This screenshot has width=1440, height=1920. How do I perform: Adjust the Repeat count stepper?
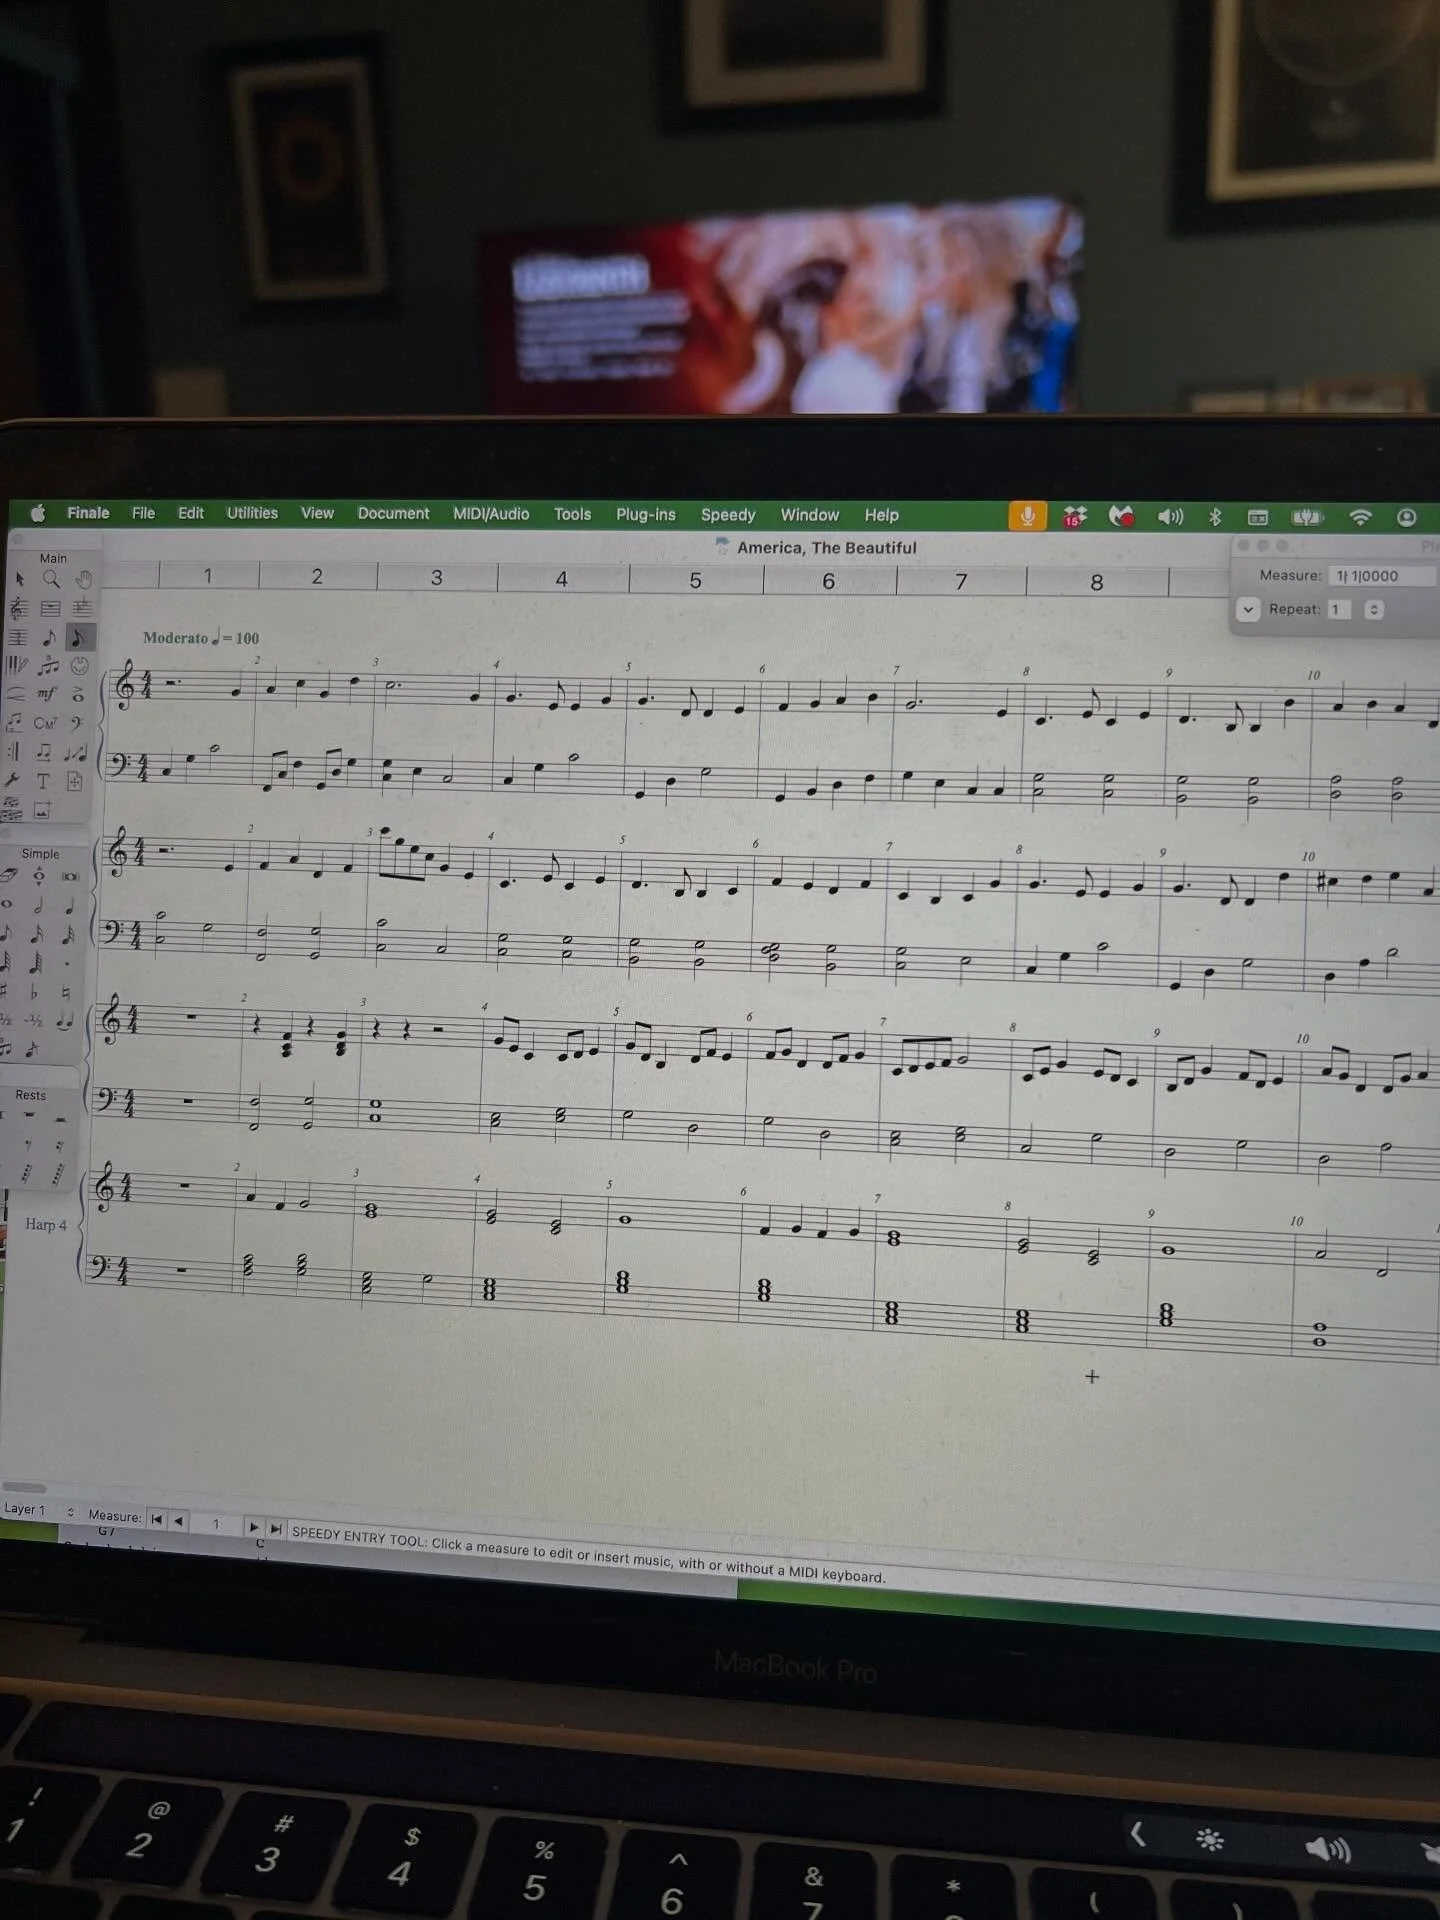tap(1374, 609)
